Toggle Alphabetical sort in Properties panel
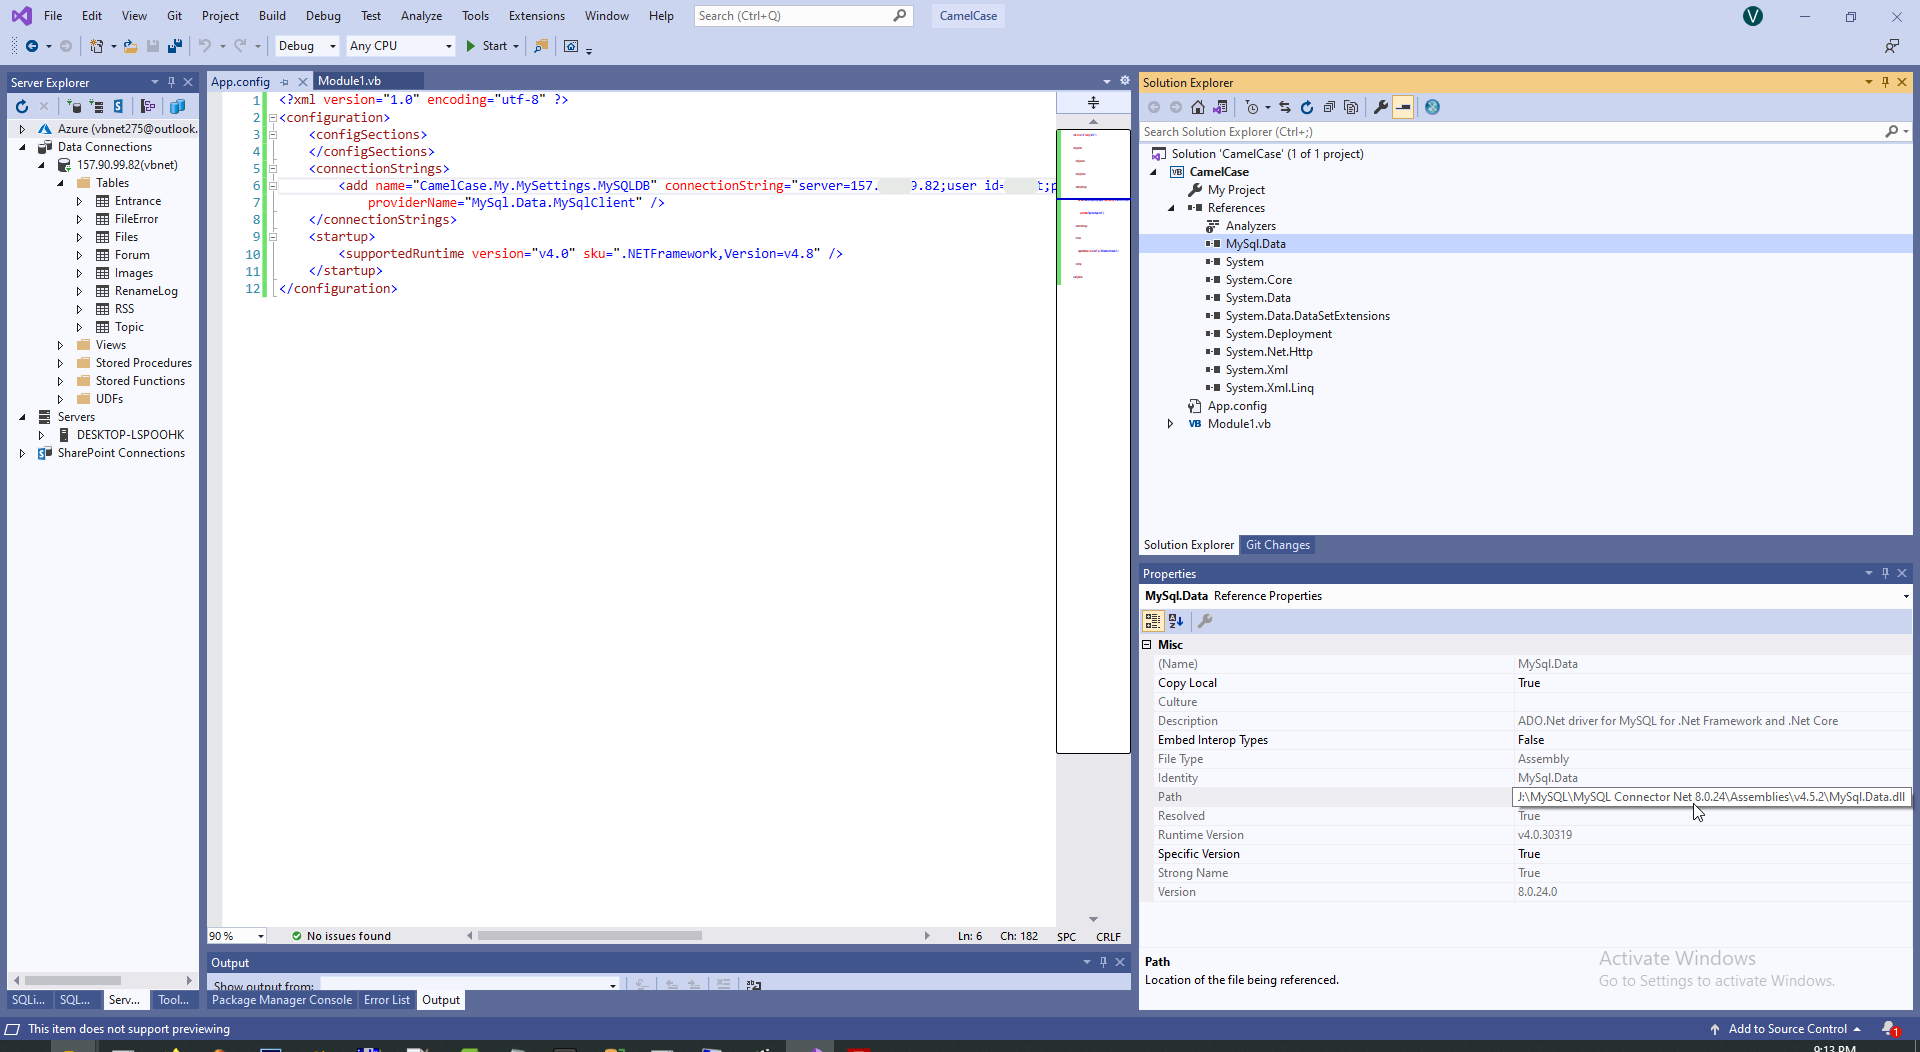Image resolution: width=1920 pixels, height=1052 pixels. [x=1176, y=621]
